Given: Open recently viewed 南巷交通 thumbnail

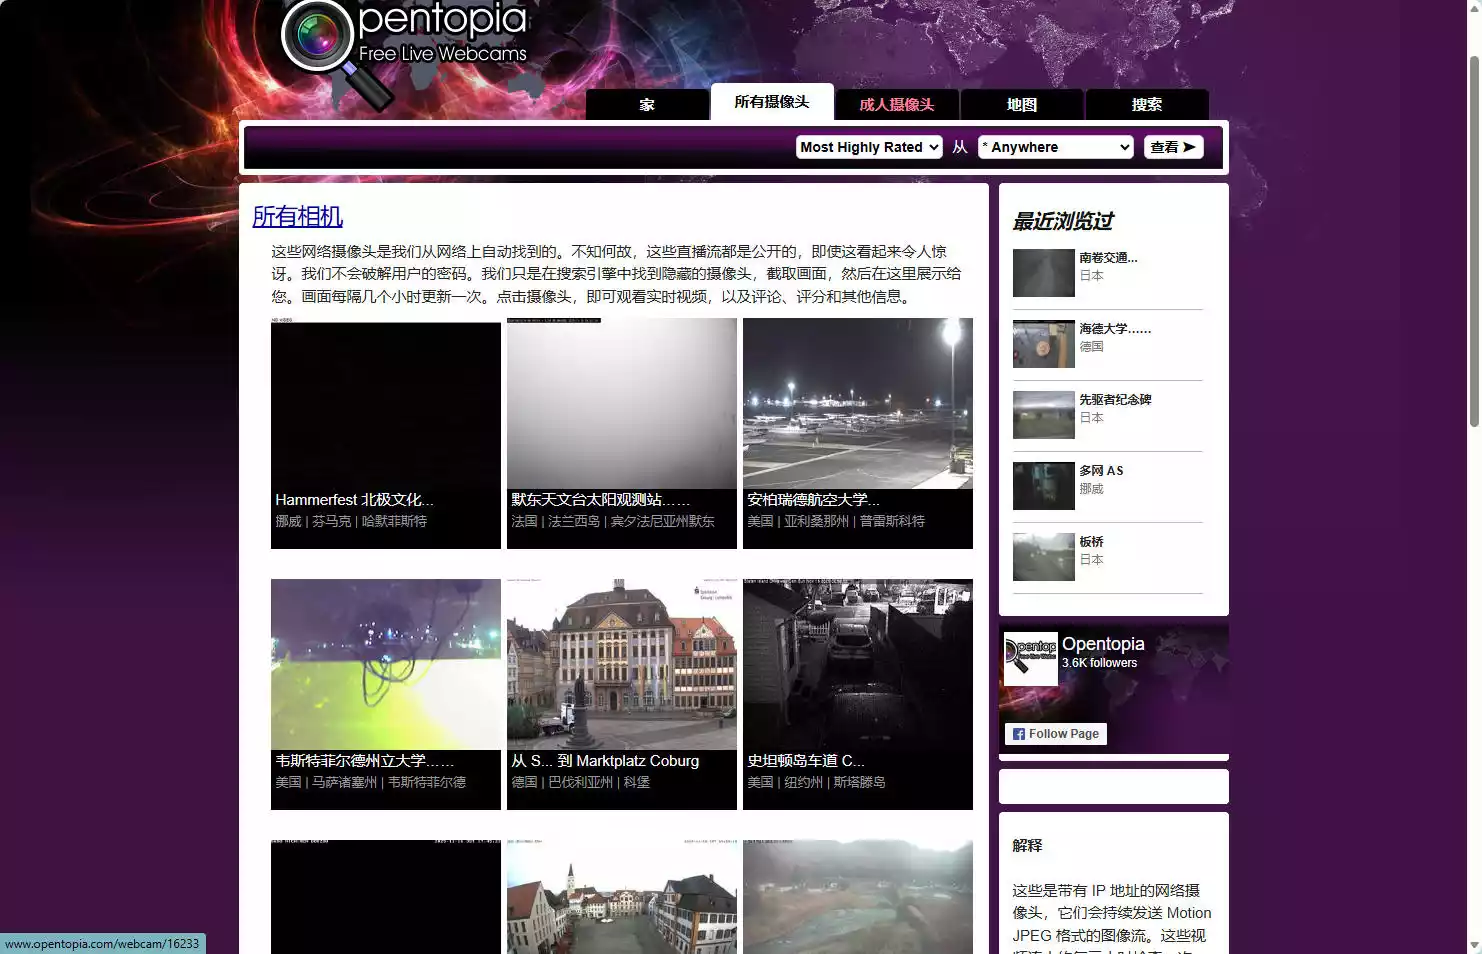Looking at the screenshot, I should tap(1044, 273).
